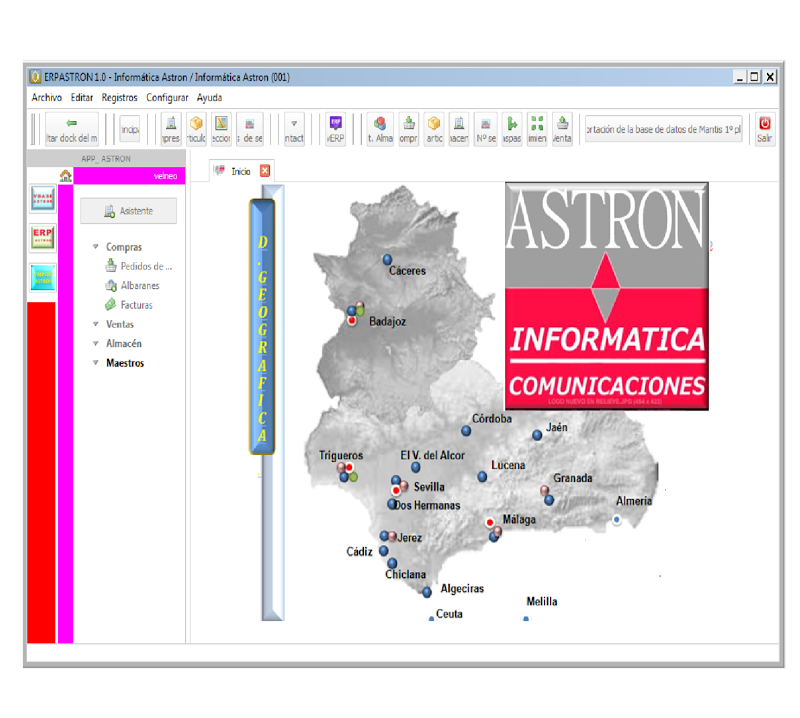Viewport: 800px width, 718px height.
Task: Expand the Maestros tree section
Action: click(x=95, y=363)
